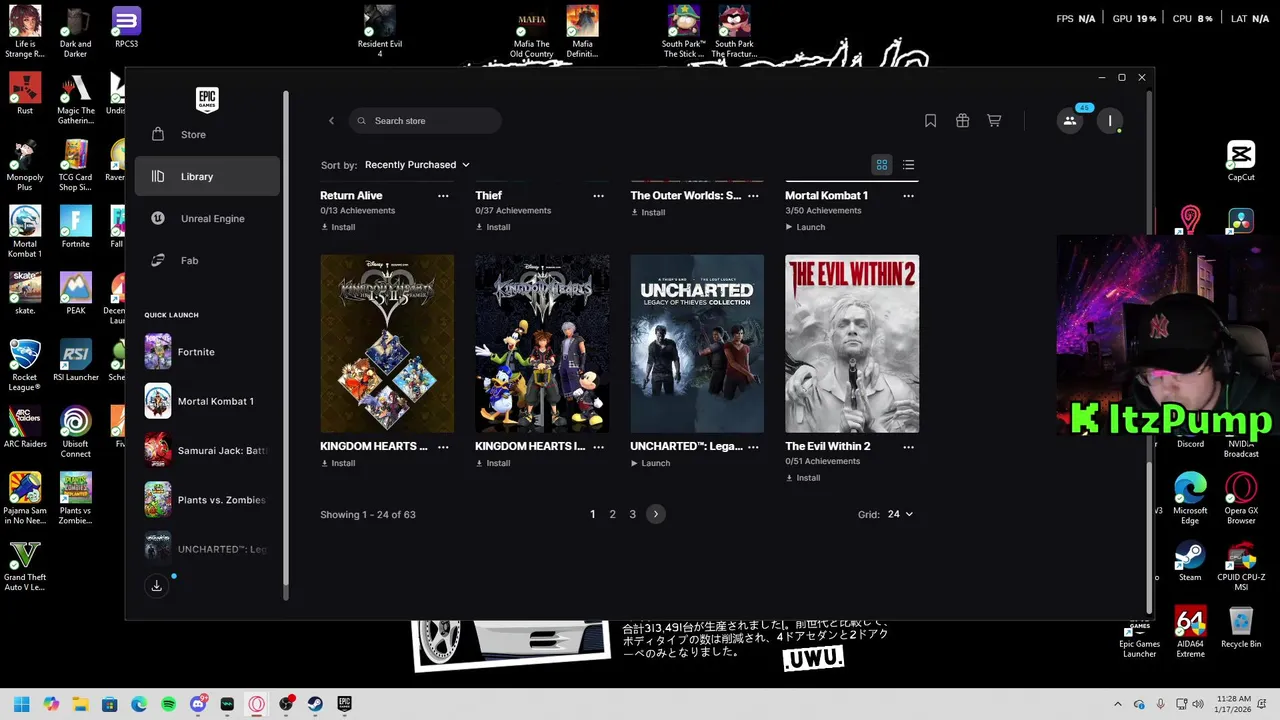The width and height of the screenshot is (1280, 720).
Task: Select the Kingdom Hearts 1.5+2.5 cover art
Action: [387, 343]
